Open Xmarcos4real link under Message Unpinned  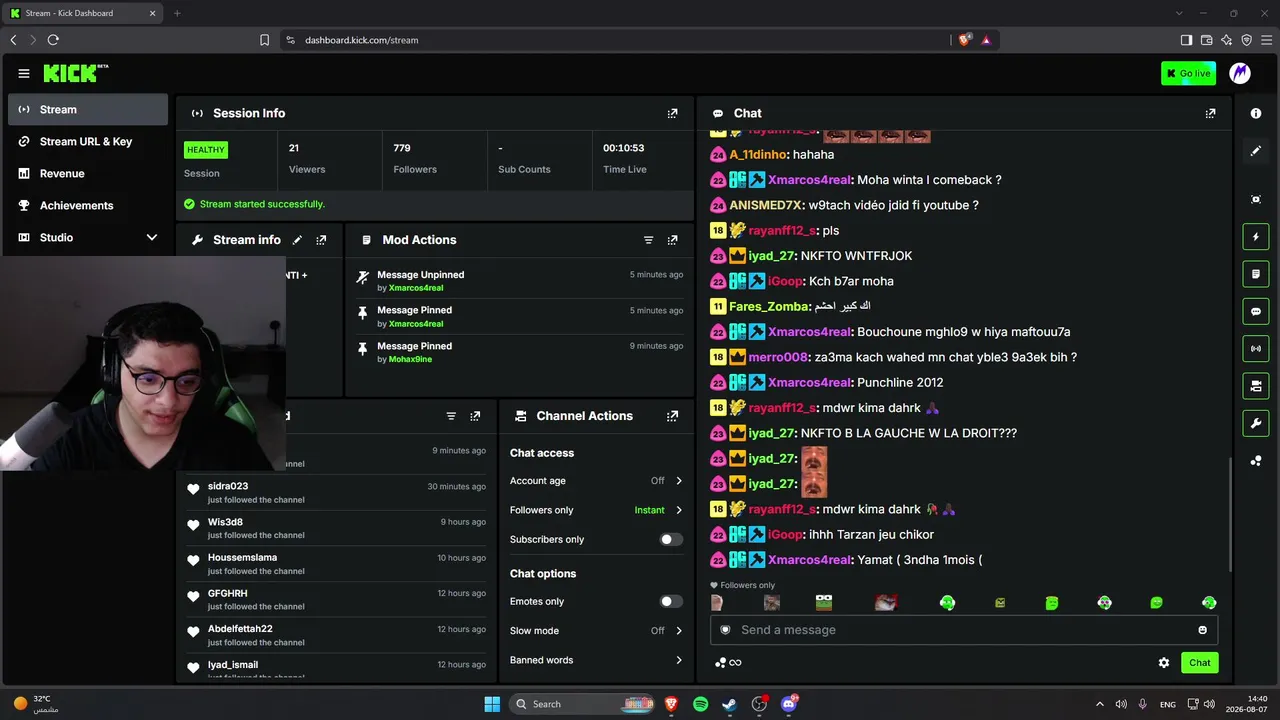416,288
